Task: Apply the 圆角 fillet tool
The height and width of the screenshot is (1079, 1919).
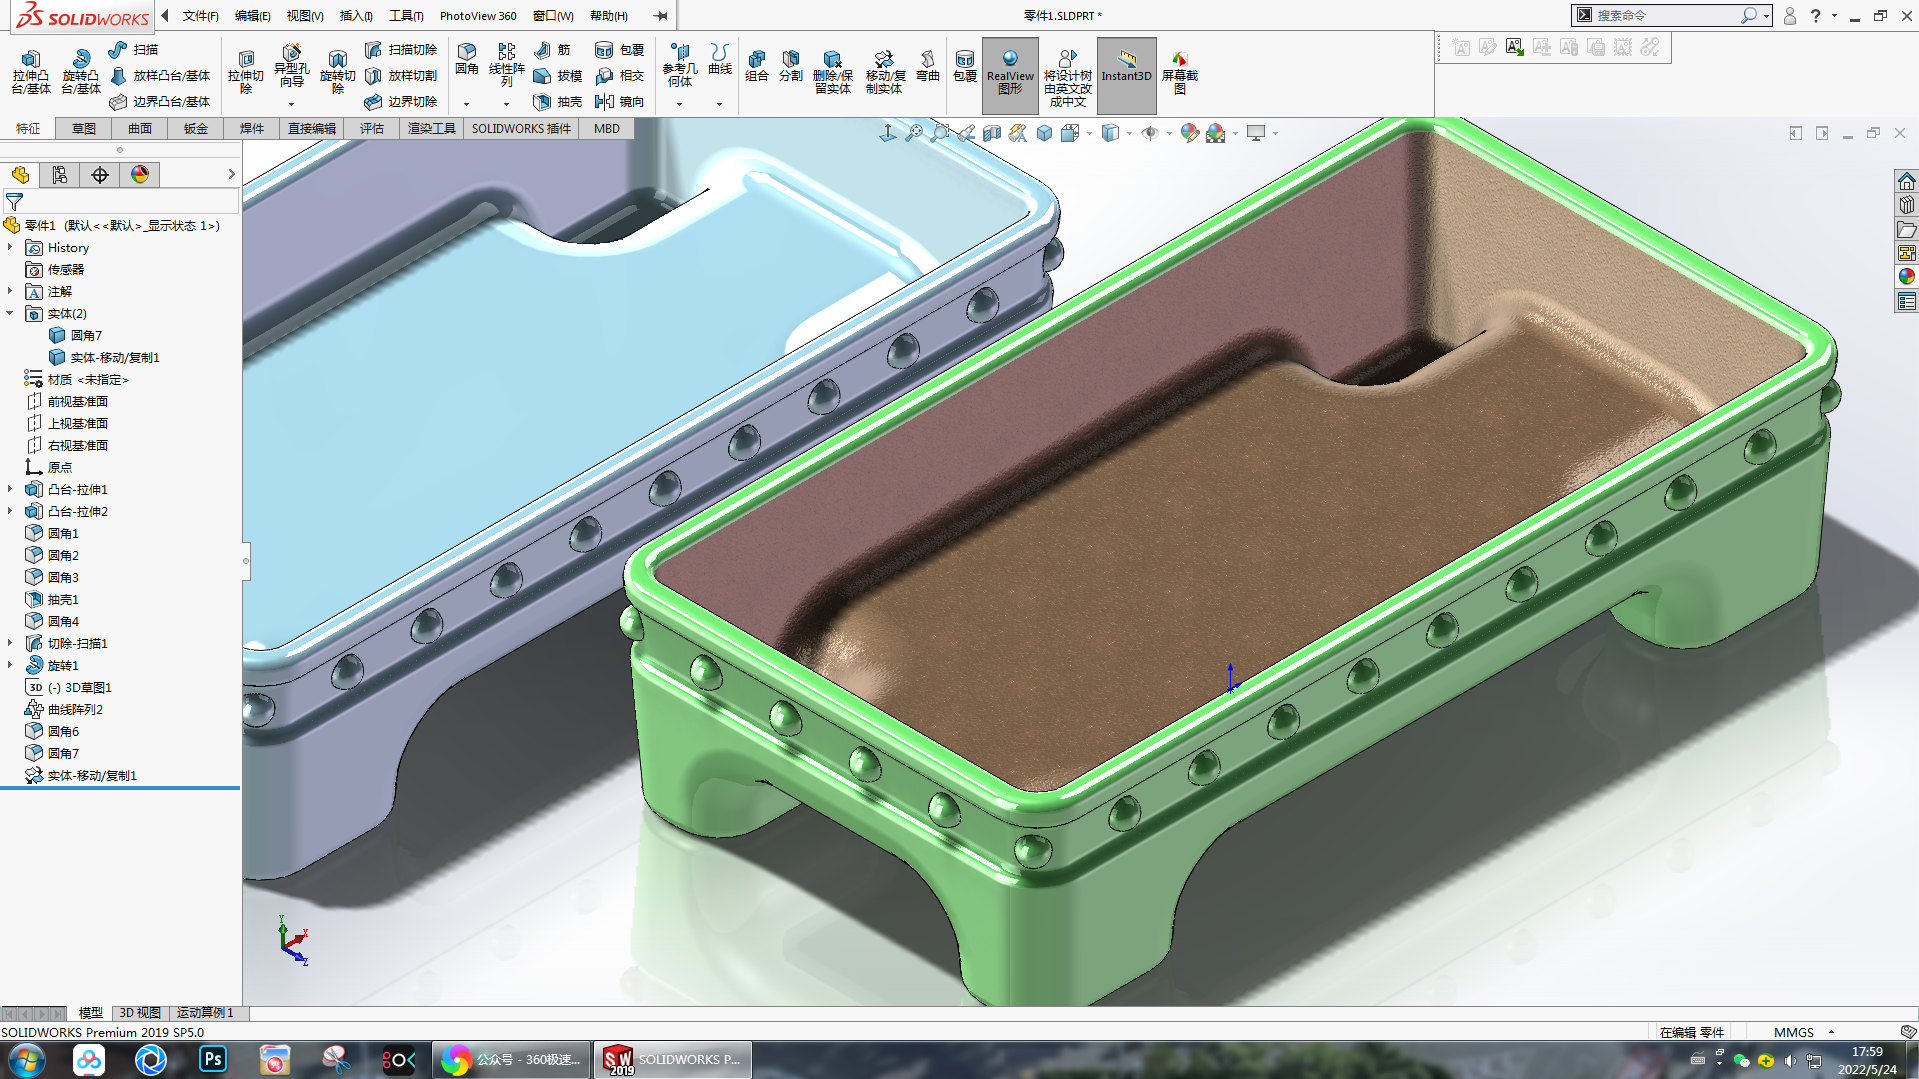Action: (467, 60)
